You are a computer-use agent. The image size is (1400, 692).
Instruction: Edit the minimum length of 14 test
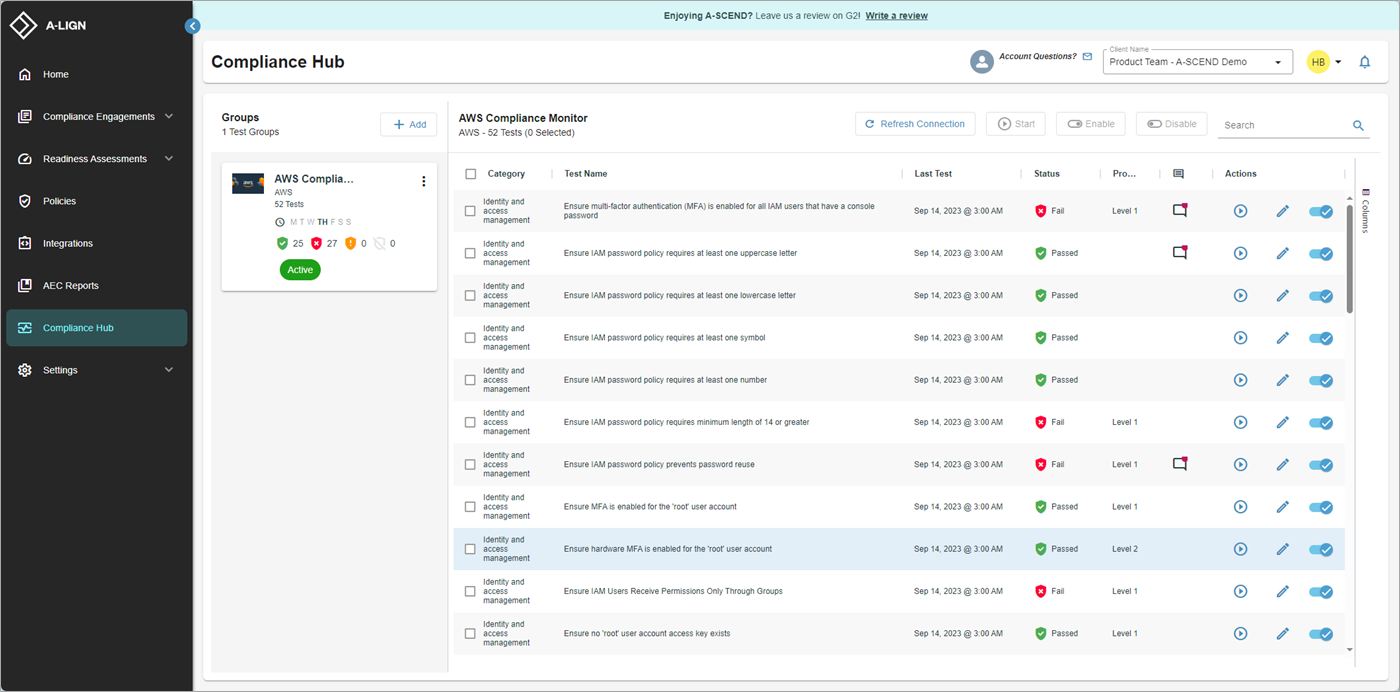(x=1283, y=422)
